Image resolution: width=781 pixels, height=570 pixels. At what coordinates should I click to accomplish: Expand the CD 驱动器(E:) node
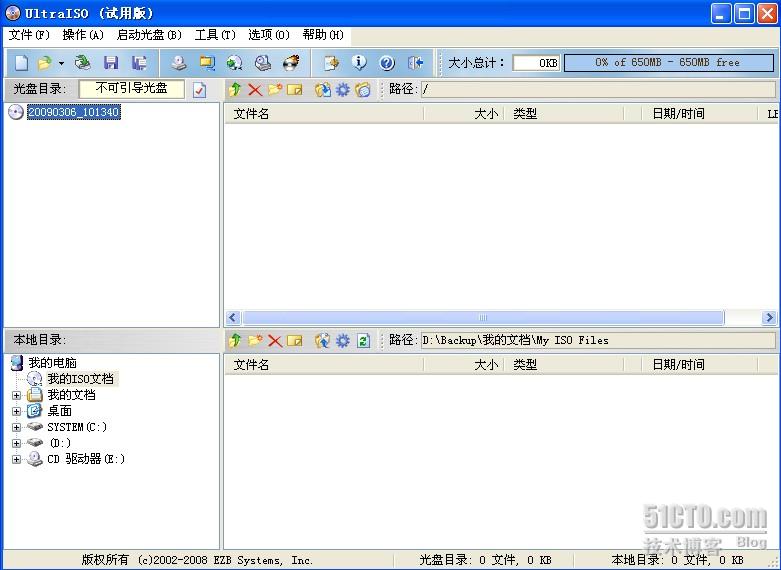[x=16, y=459]
